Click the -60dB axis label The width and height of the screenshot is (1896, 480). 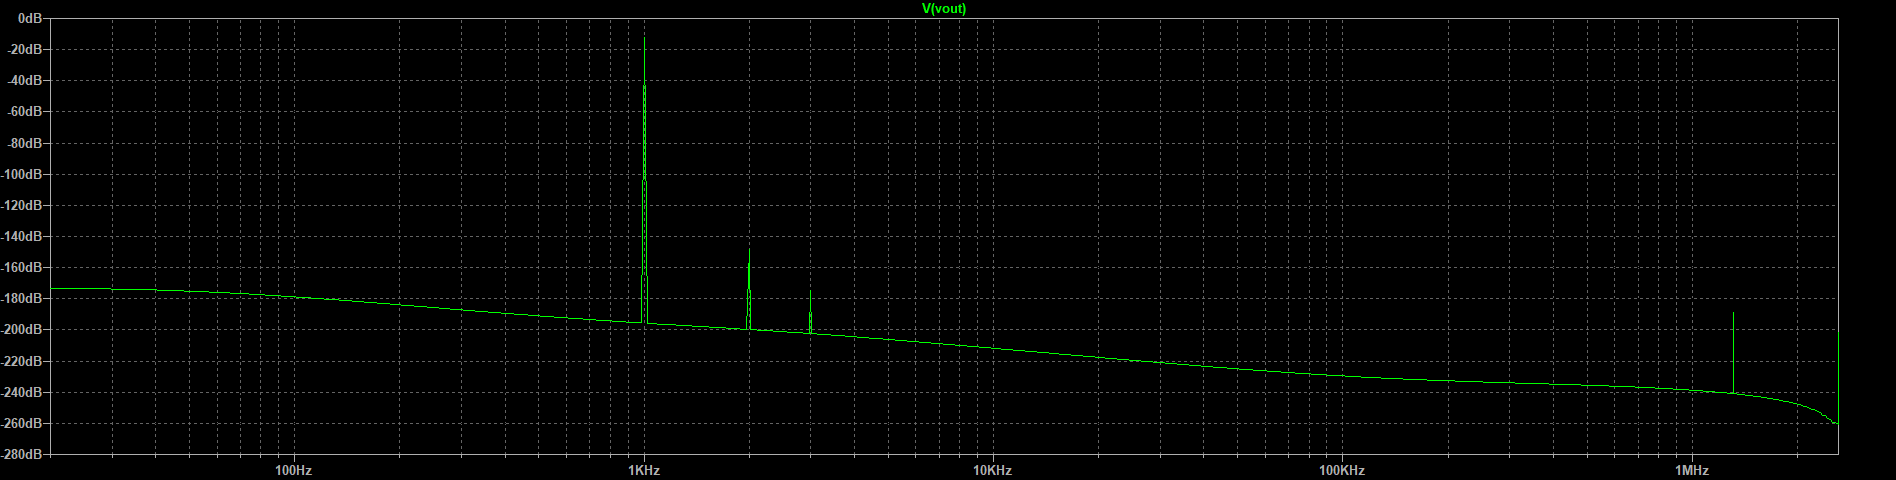(x=27, y=111)
